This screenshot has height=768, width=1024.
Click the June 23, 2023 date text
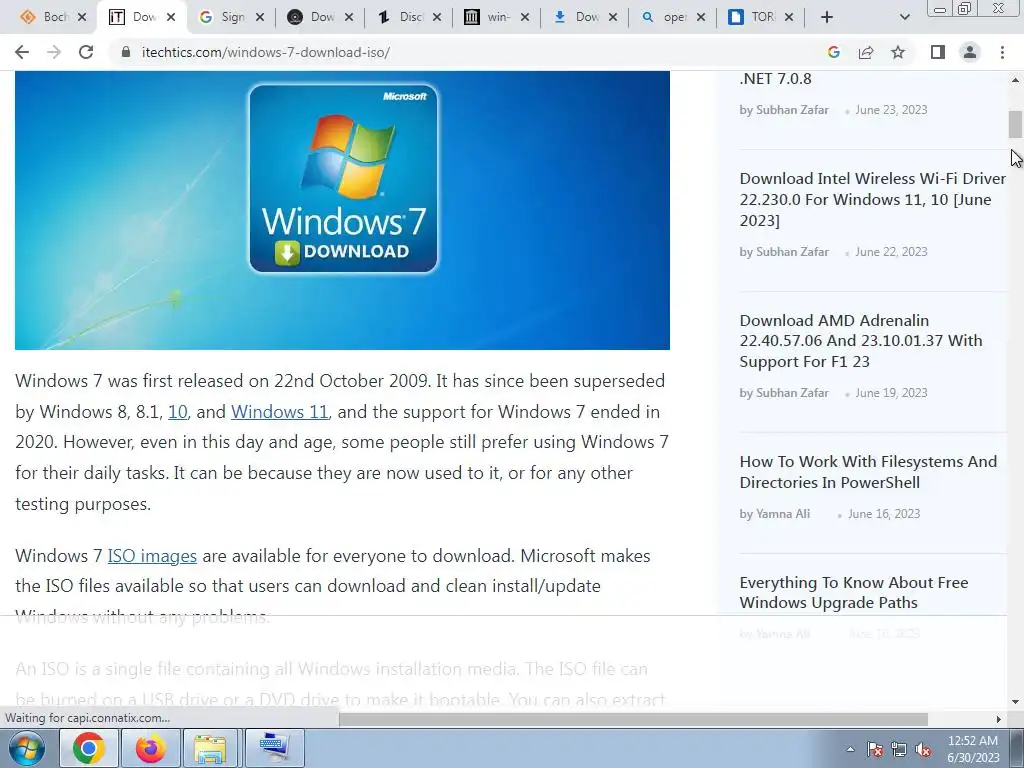[x=891, y=110]
